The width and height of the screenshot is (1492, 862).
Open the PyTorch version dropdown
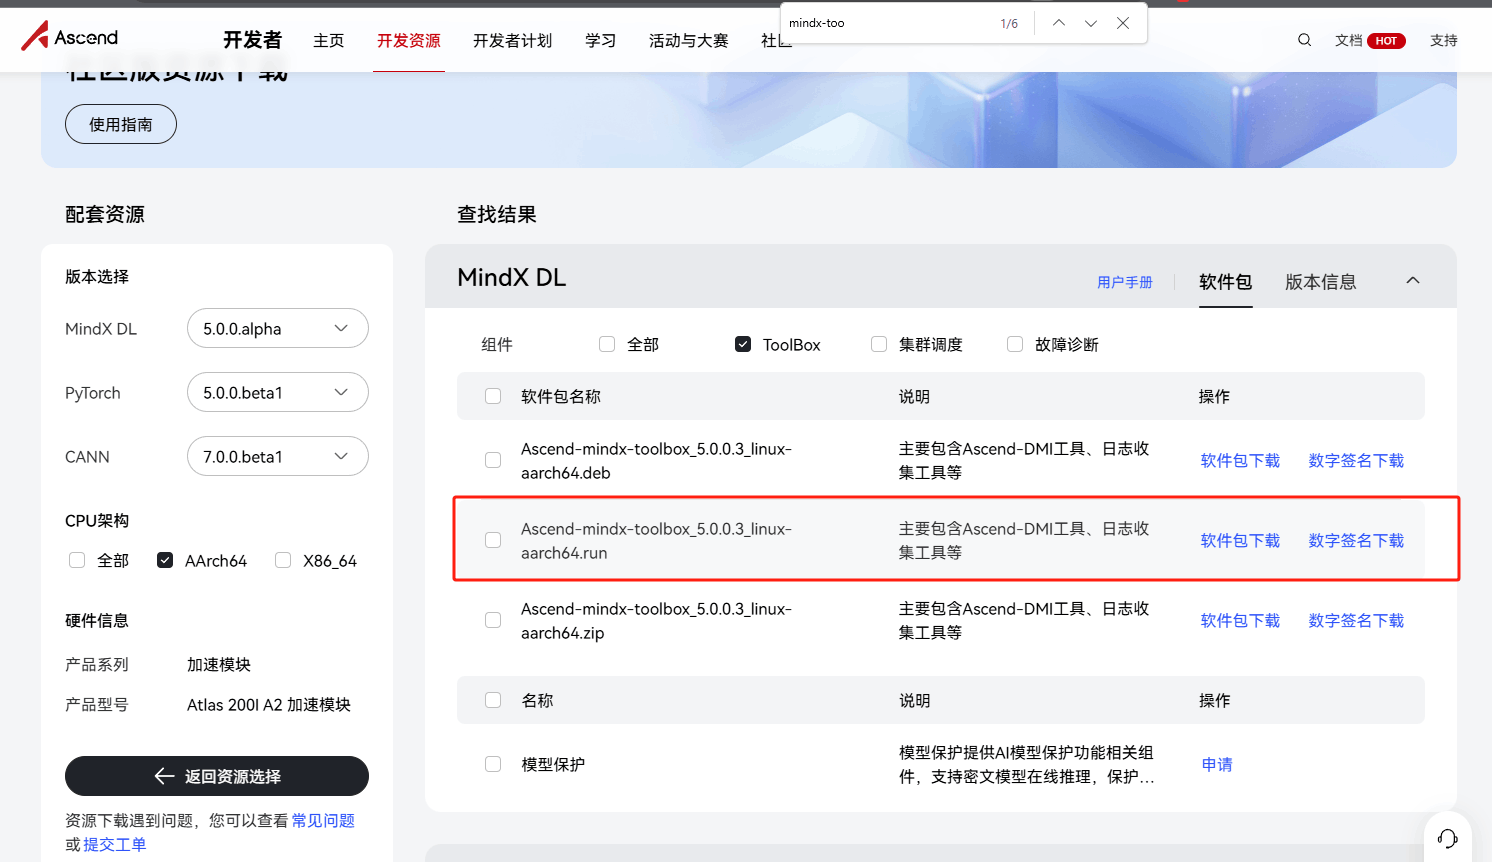(x=278, y=392)
